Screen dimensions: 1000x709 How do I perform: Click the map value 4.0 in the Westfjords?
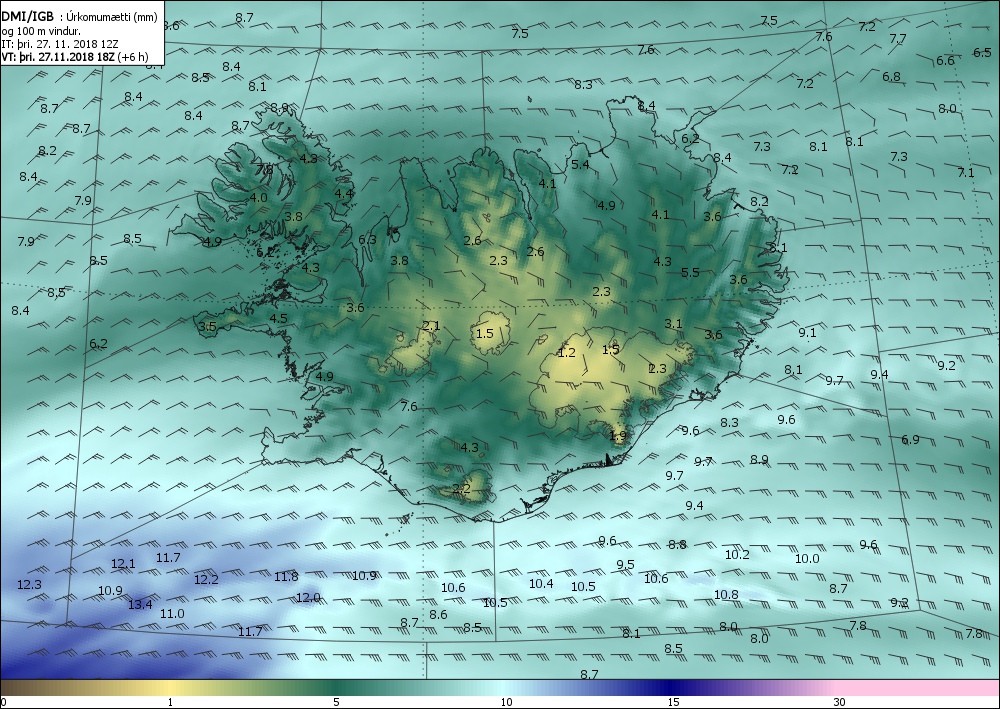tap(258, 198)
